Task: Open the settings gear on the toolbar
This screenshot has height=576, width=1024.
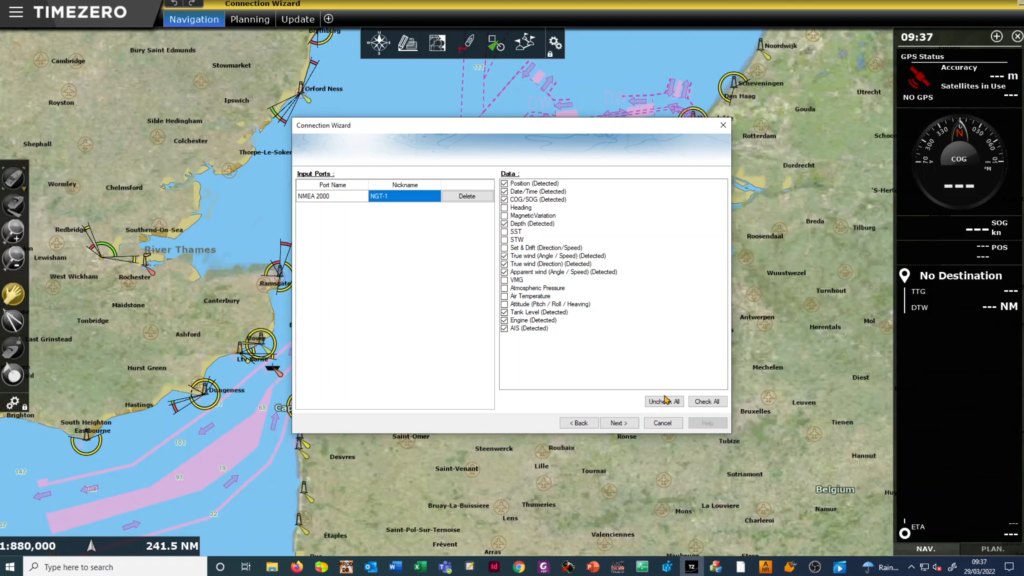Action: click(x=554, y=43)
